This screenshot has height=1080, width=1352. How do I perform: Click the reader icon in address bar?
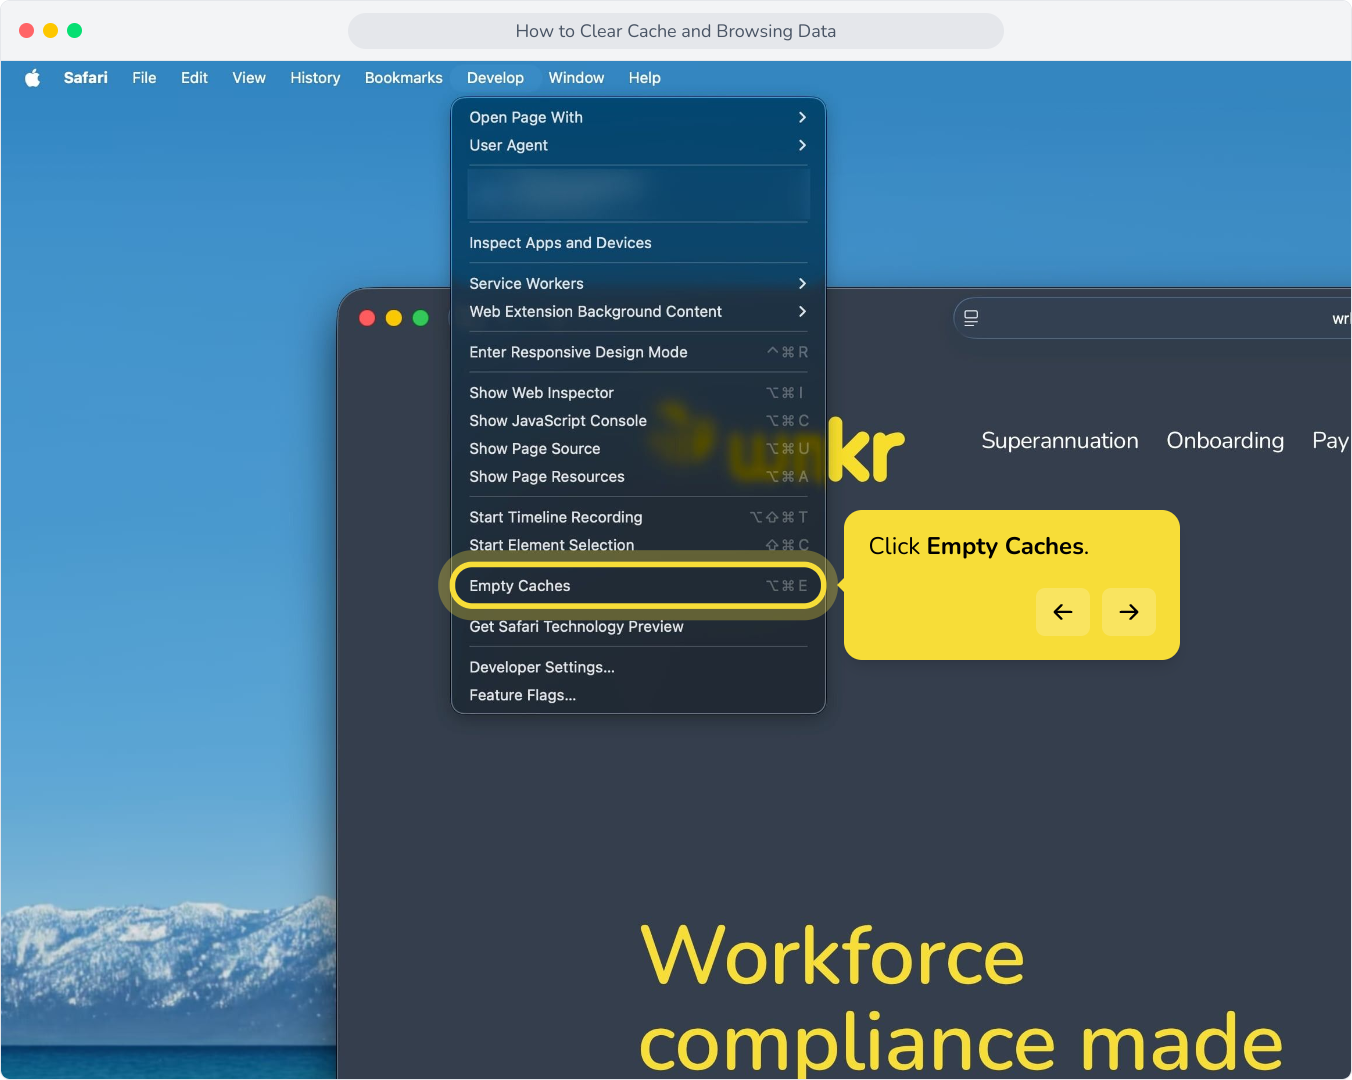[971, 318]
